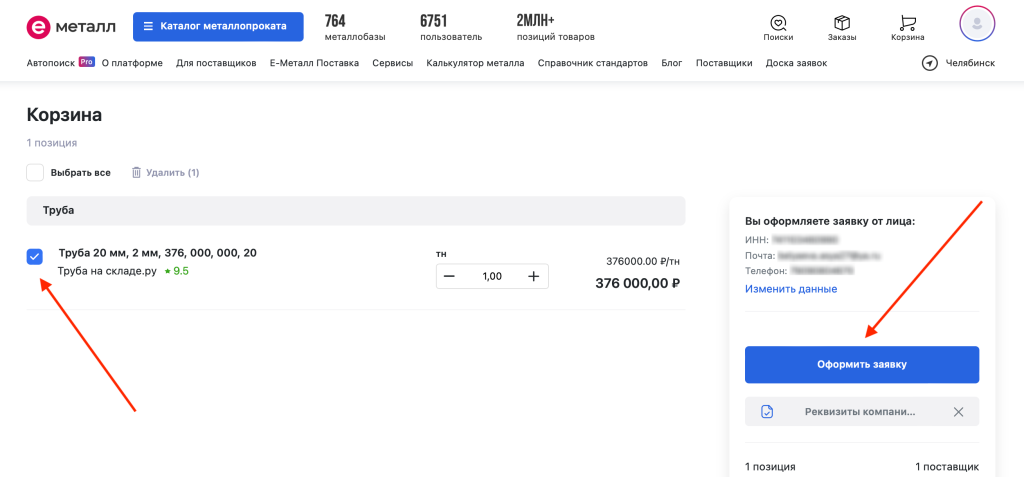1024x477 pixels.
Task: Click the trash icon next to Удалить
Action: click(137, 172)
